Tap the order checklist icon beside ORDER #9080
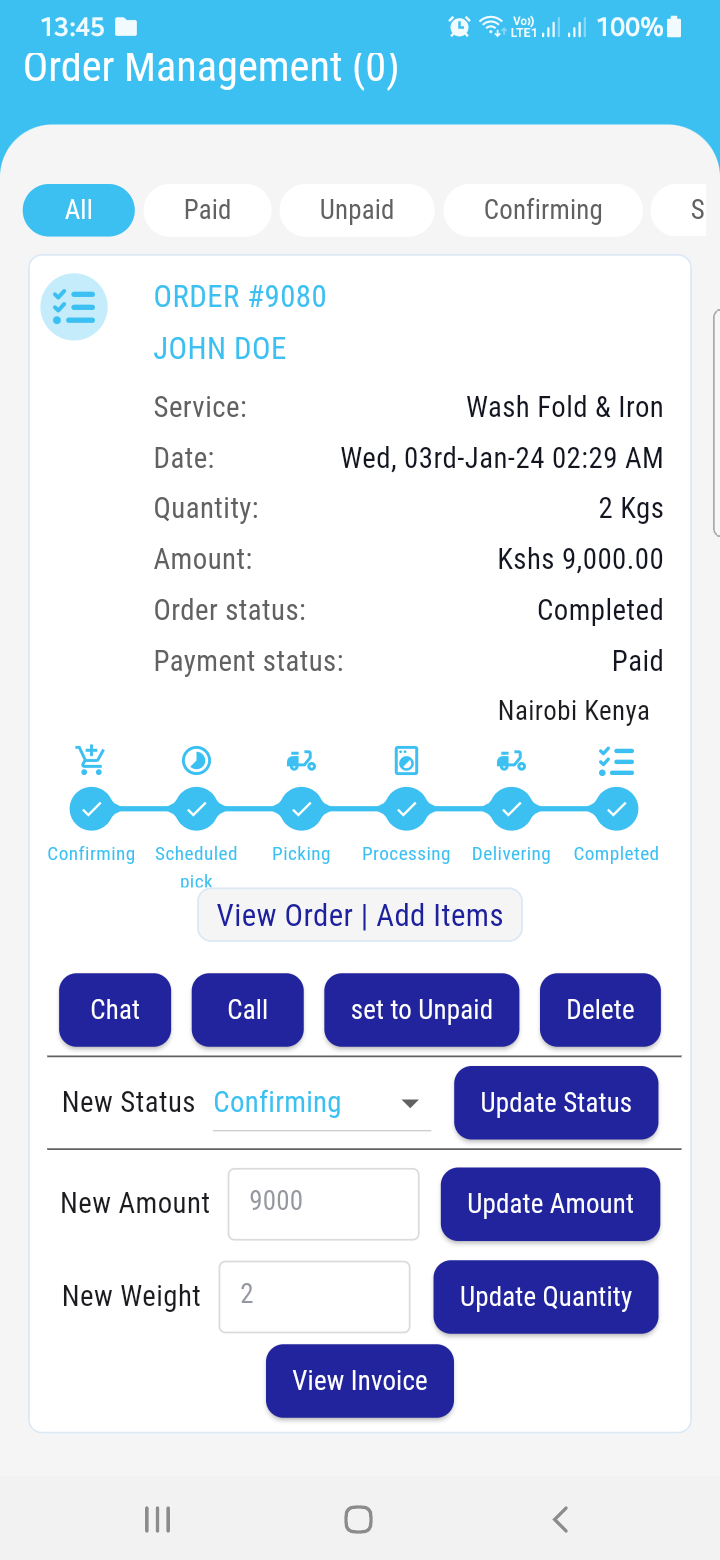The width and height of the screenshot is (720, 1560). [74, 307]
